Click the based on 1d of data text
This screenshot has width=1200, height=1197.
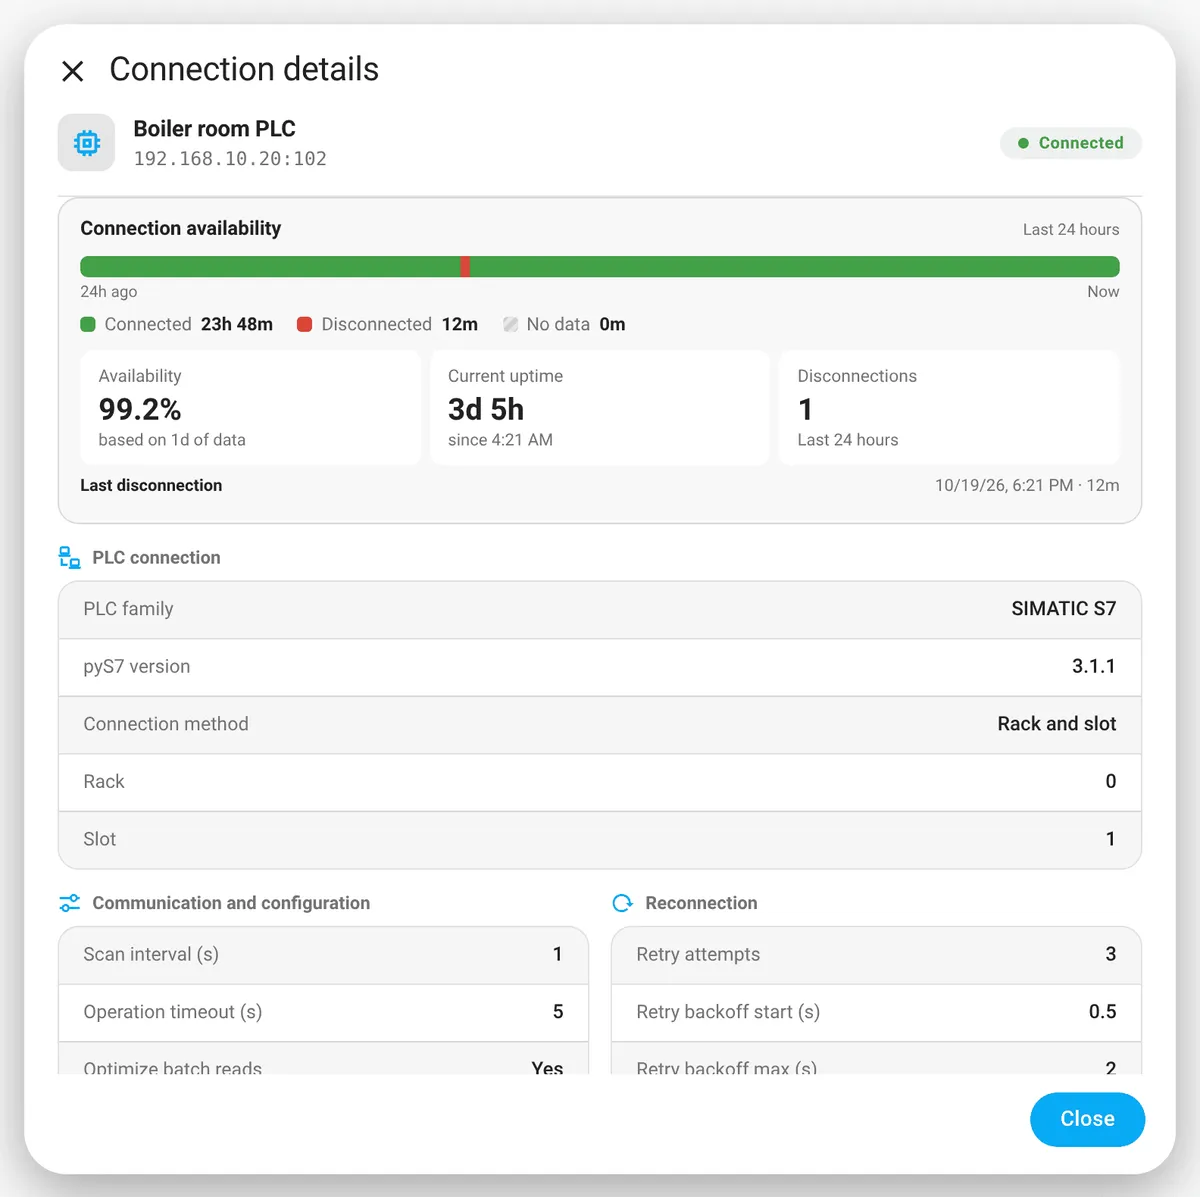(172, 440)
